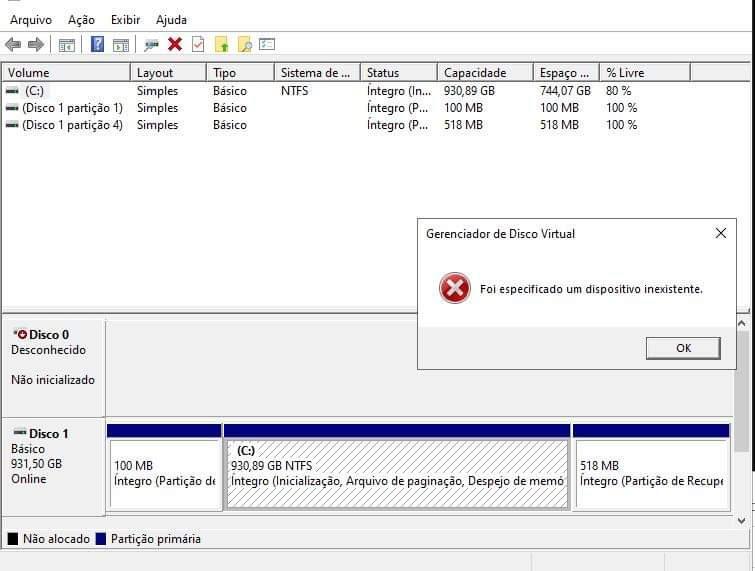Sort by the Layout column header

(x=169, y=73)
